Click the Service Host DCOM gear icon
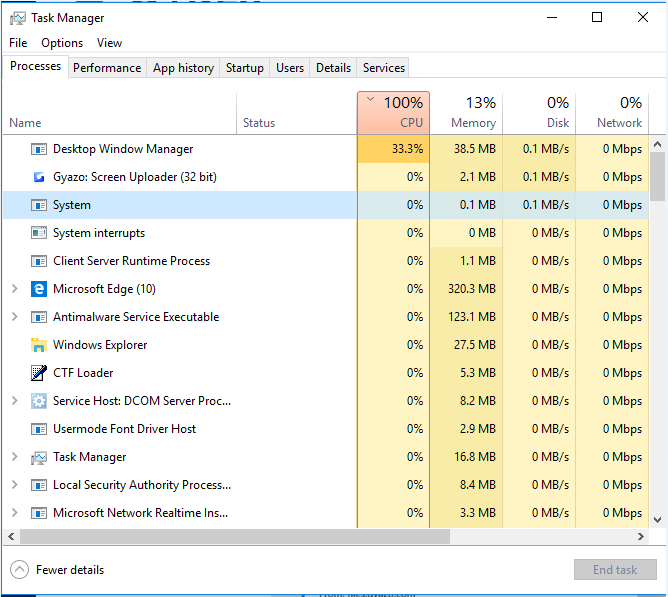Screen dimensions: 668x597 point(39,401)
